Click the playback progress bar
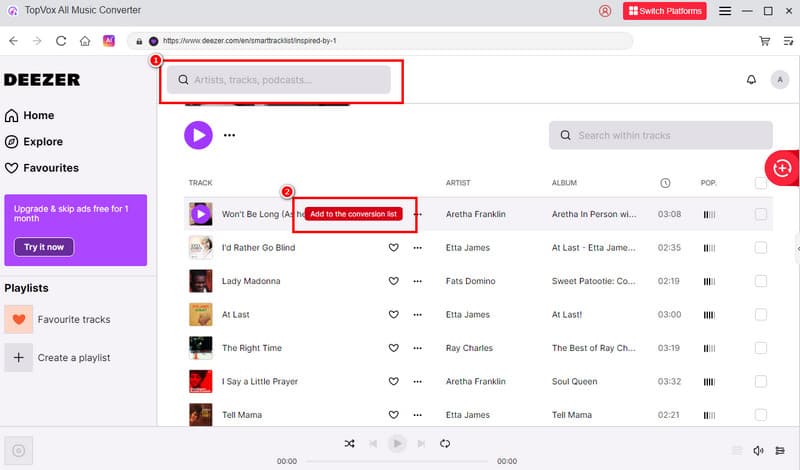Viewport: 800px width, 470px height. click(x=397, y=461)
